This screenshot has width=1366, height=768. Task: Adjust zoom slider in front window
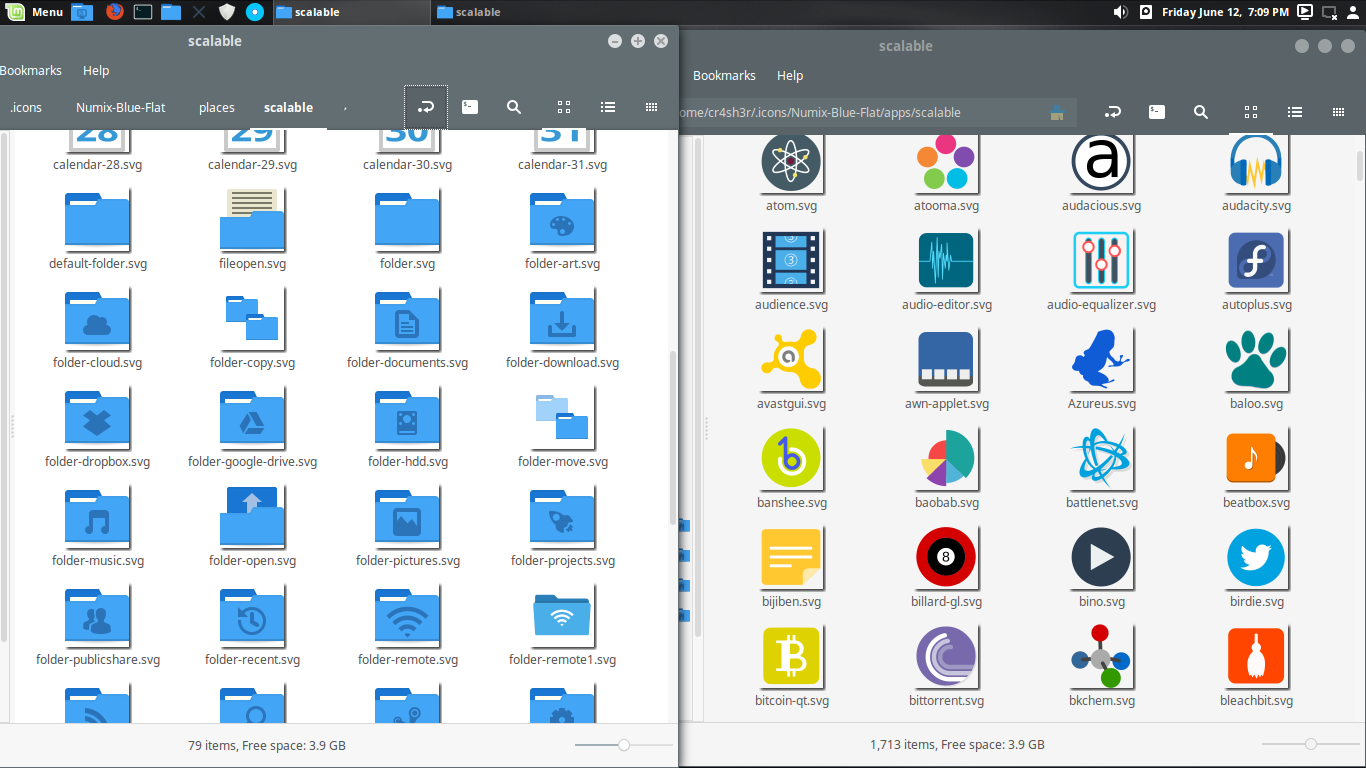(x=624, y=745)
